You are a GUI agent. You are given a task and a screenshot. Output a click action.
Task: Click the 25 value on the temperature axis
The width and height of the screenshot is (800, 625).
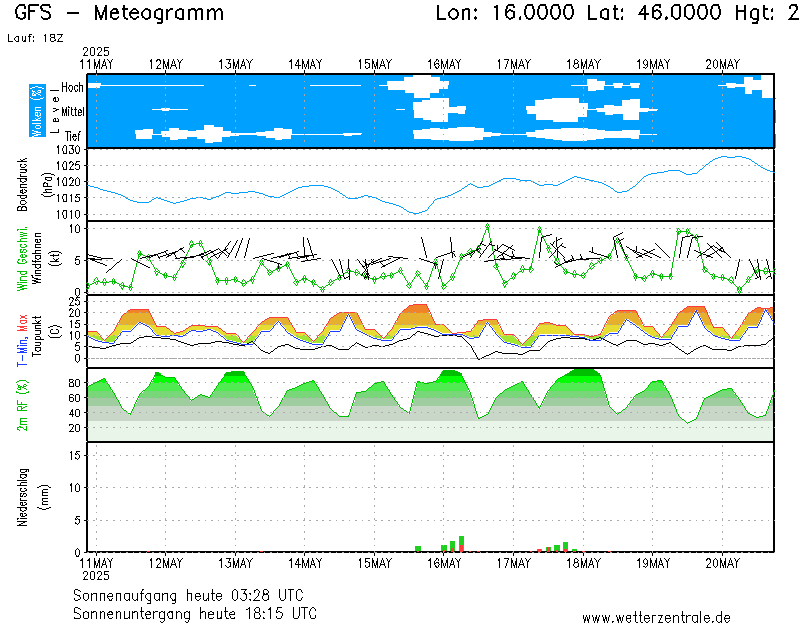75,302
